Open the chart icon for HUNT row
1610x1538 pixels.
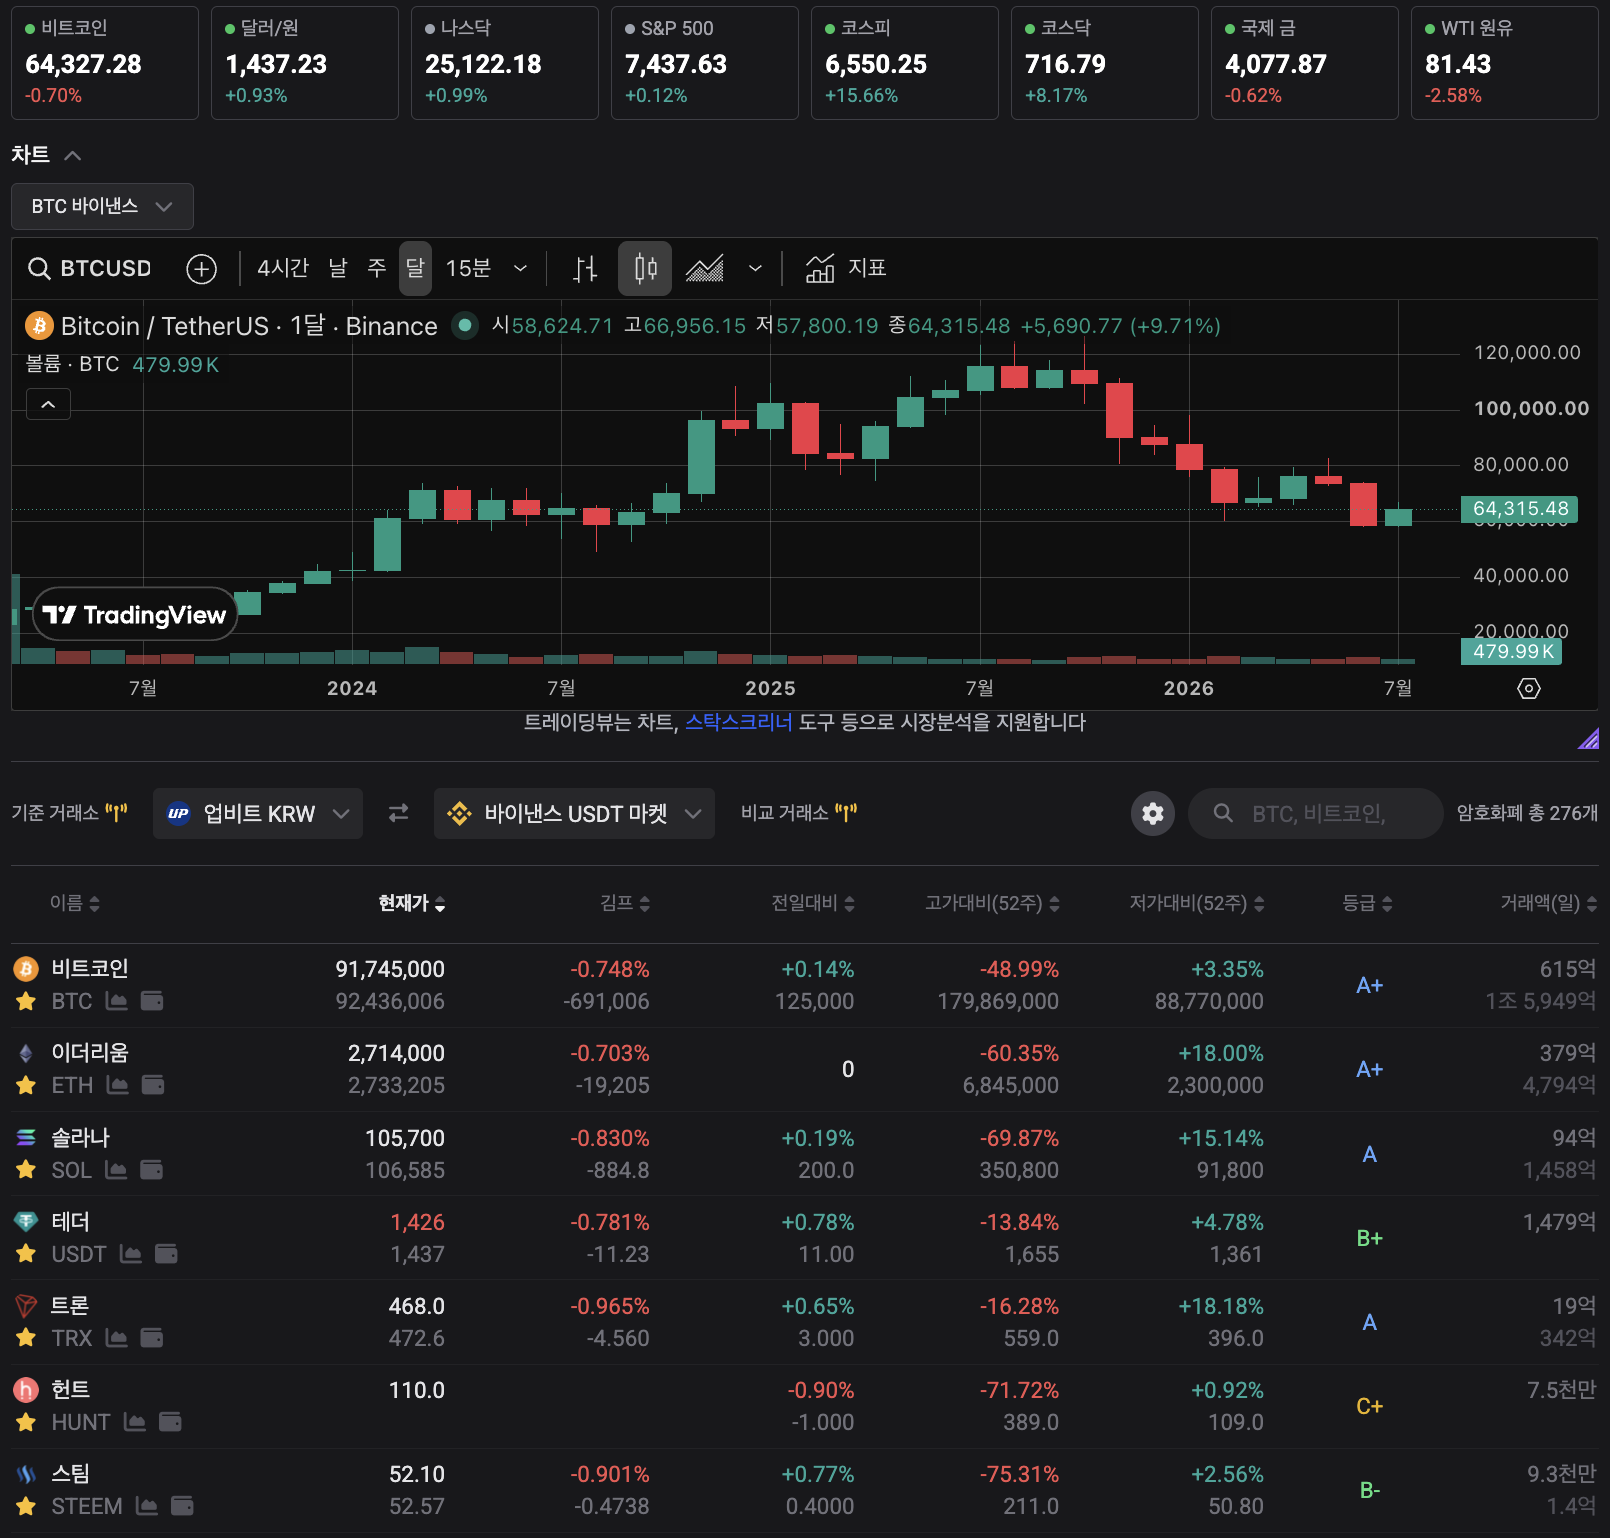coord(135,1422)
